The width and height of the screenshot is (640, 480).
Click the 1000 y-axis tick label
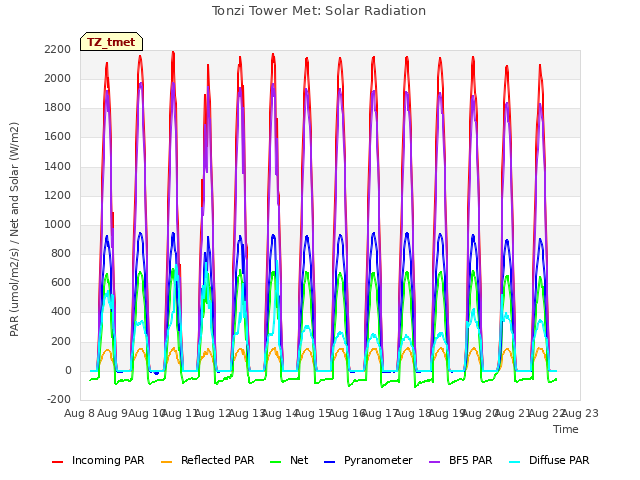coord(58,224)
